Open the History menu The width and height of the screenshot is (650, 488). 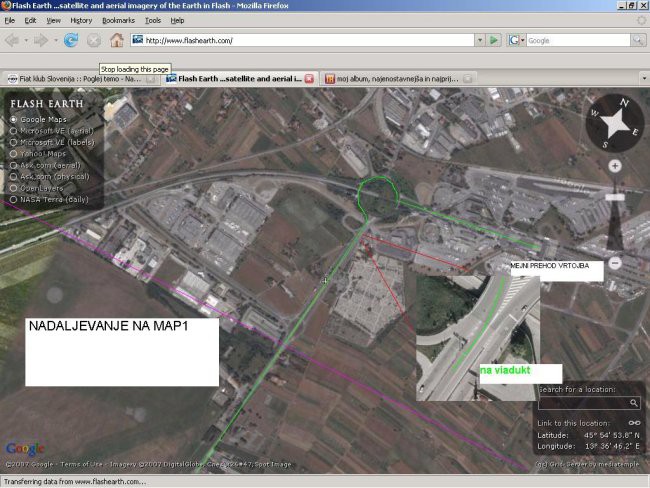pos(81,20)
